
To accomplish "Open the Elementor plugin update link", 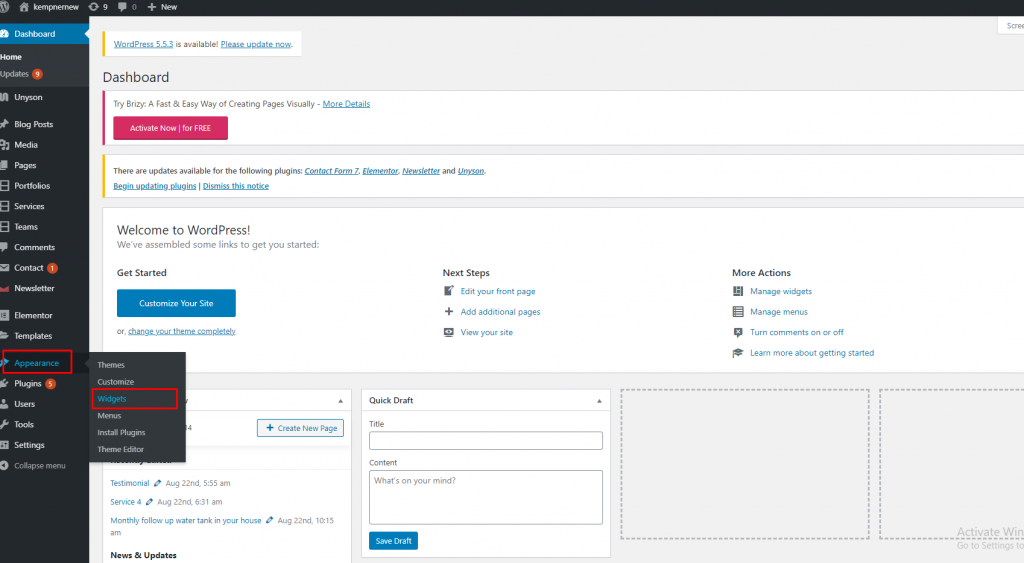I will (380, 171).
